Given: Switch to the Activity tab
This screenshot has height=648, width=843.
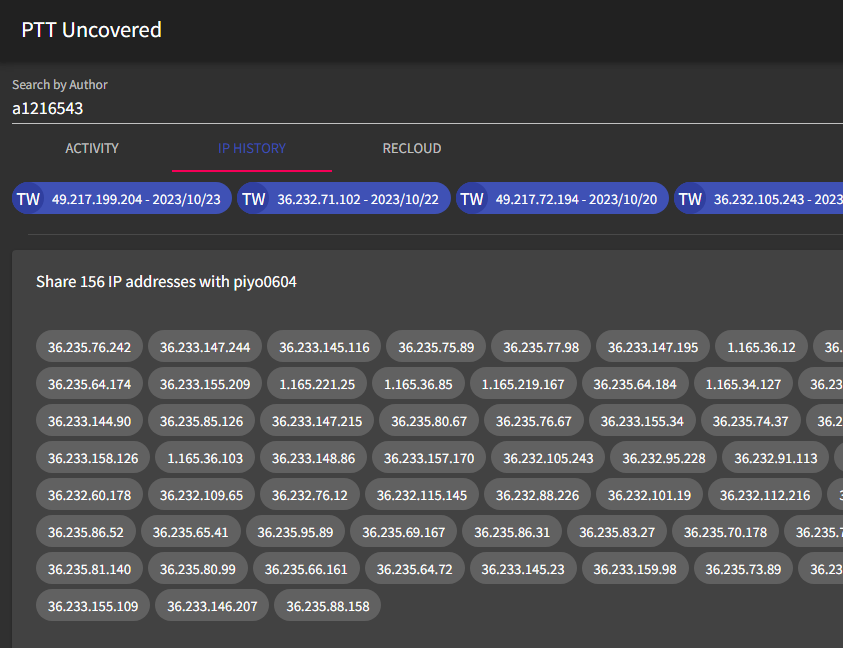Looking at the screenshot, I should click(x=92, y=148).
